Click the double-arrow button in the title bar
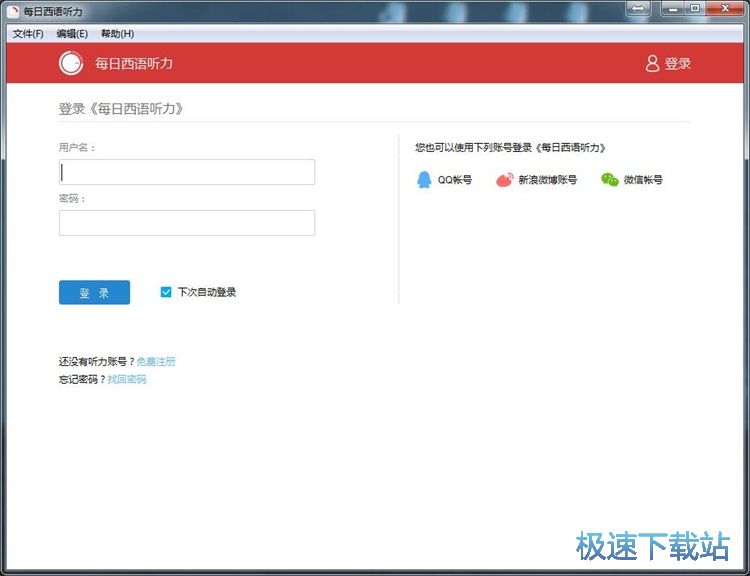 click(x=638, y=9)
